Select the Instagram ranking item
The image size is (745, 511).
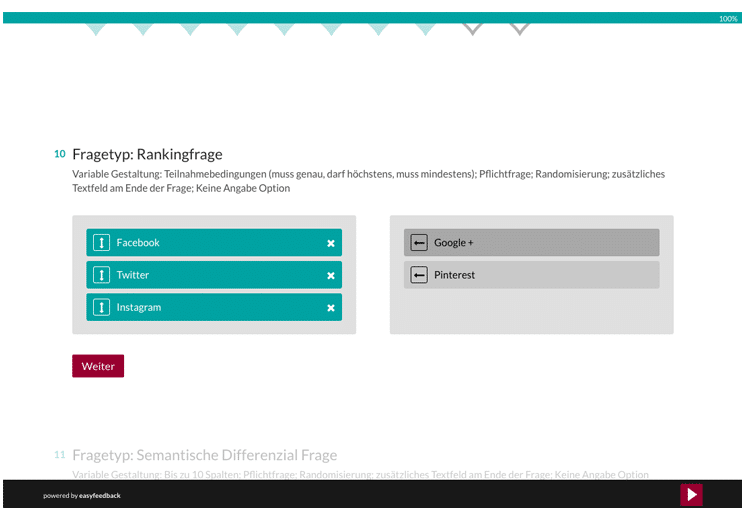click(x=214, y=307)
